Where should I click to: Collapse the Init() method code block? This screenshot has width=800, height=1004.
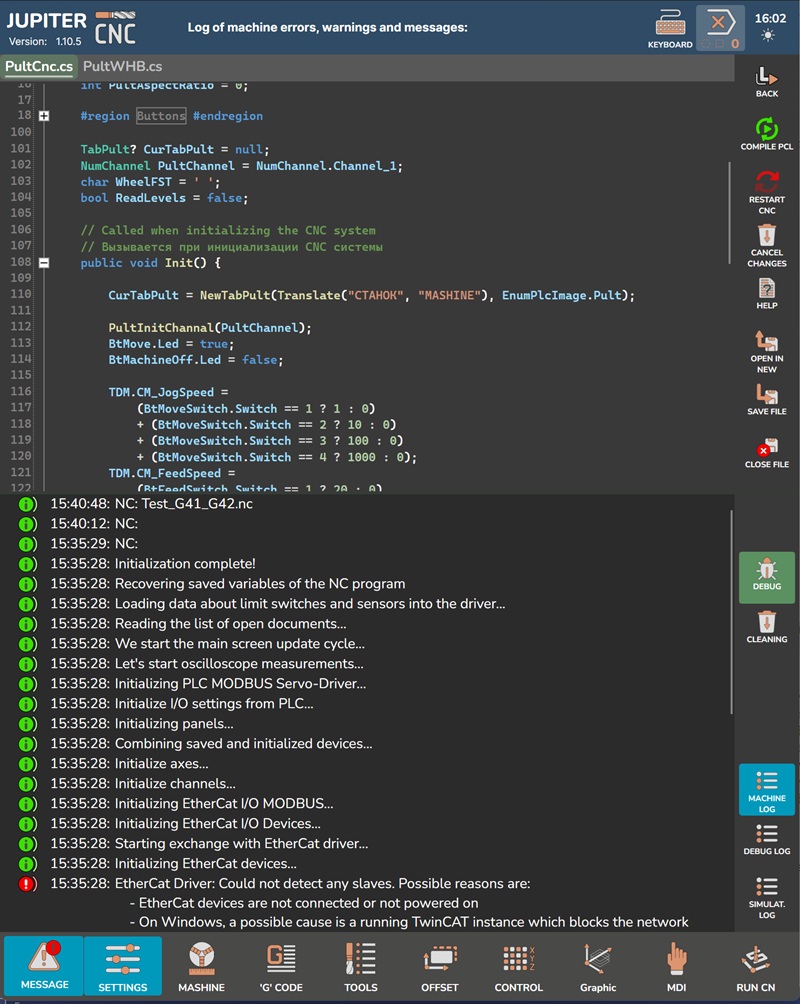(44, 263)
